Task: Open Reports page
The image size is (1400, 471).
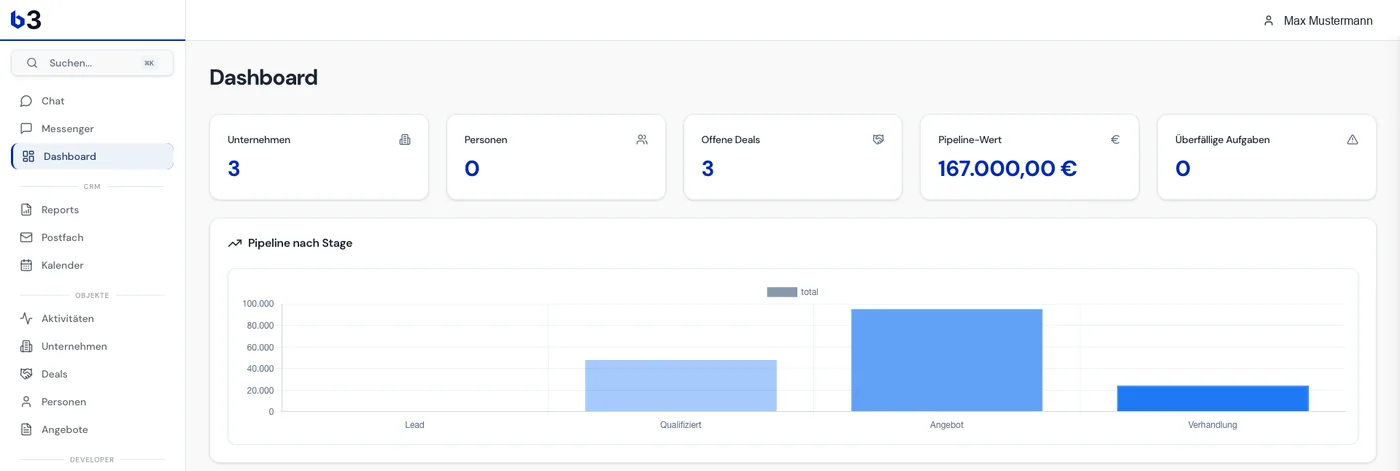Action: click(x=92, y=210)
